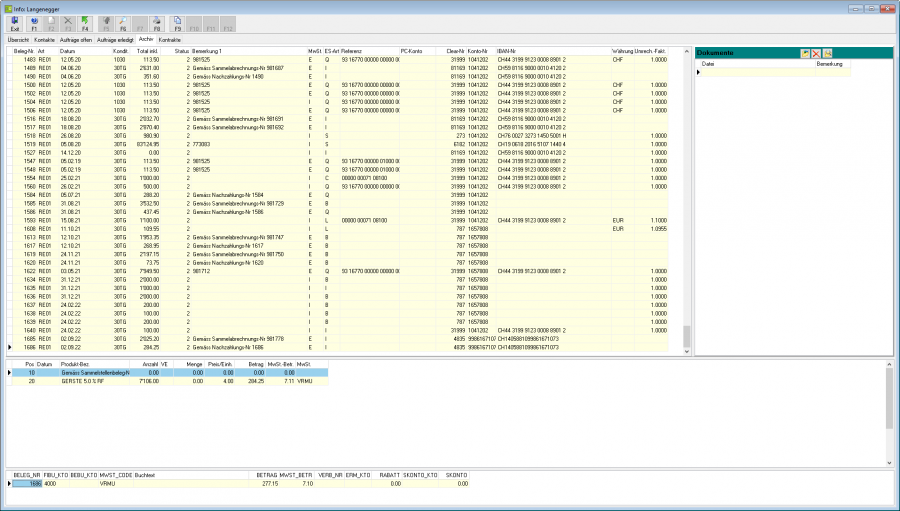Viewport: 900px width, 511px height.
Task: Click the F11 toolbar button
Action: pos(211,24)
